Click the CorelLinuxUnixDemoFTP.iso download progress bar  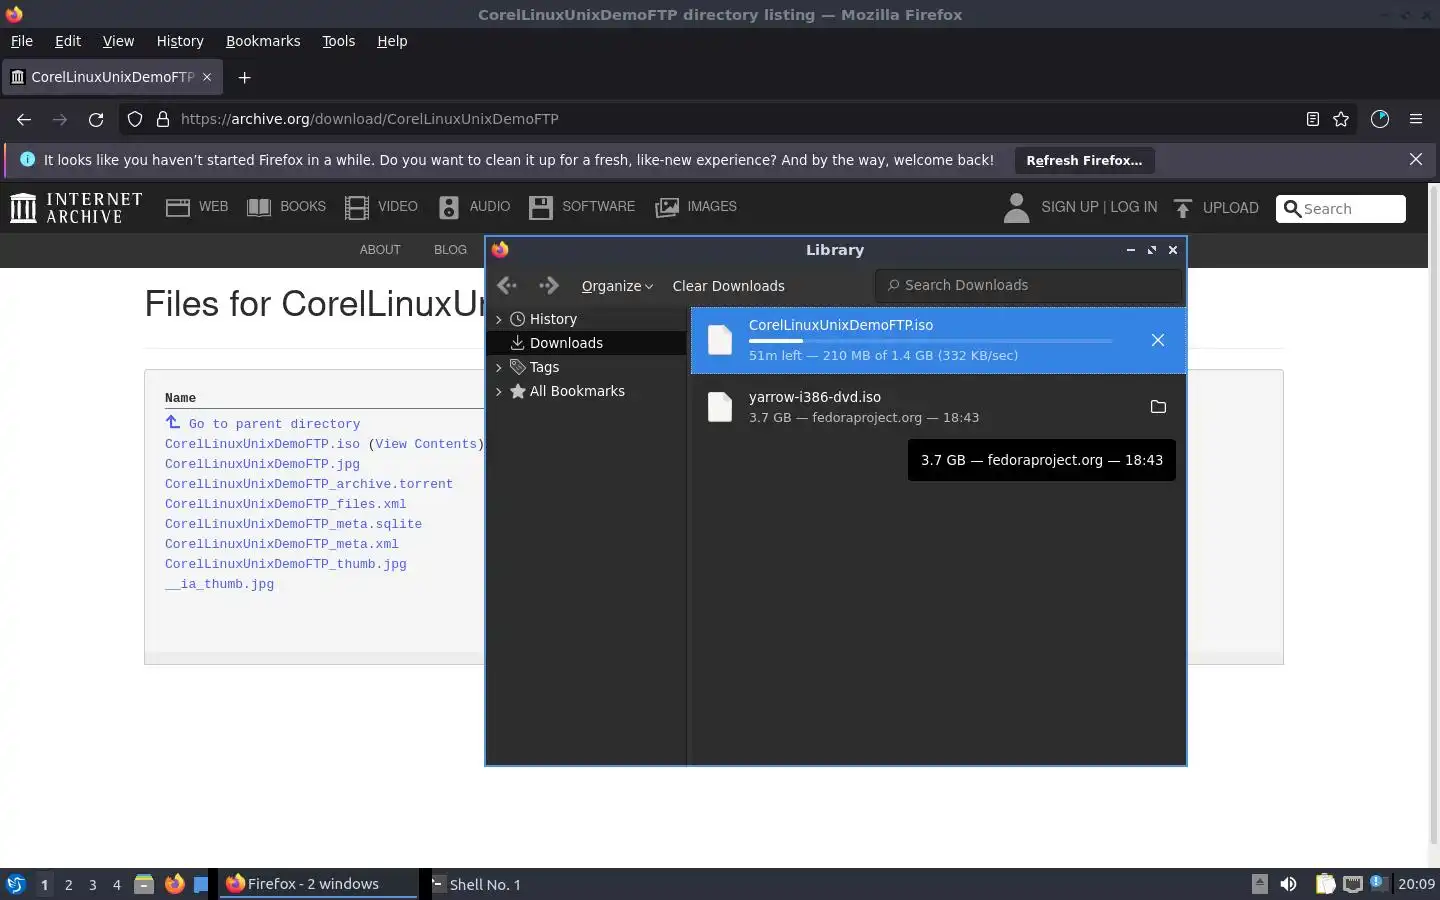(930, 341)
